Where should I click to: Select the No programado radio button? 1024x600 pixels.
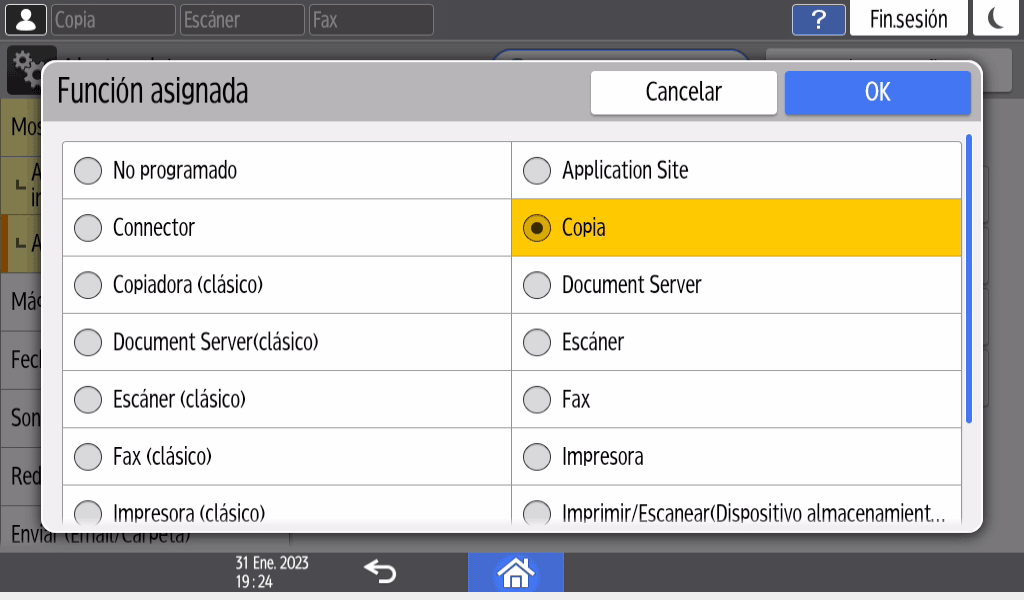[89, 171]
